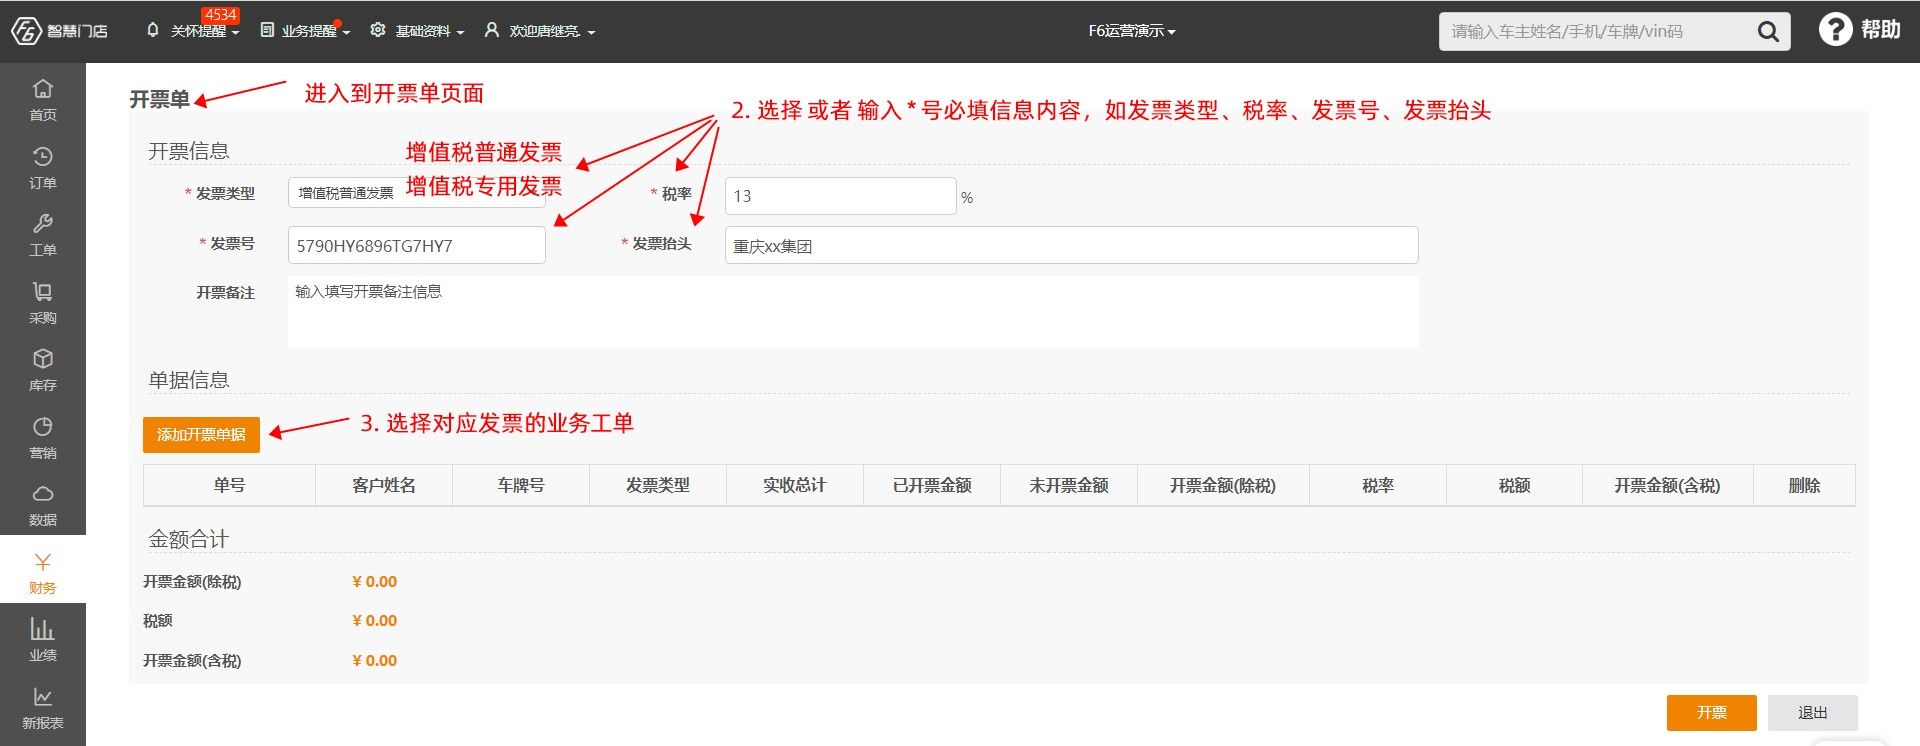Click the 开票信息 section heading

click(189, 151)
